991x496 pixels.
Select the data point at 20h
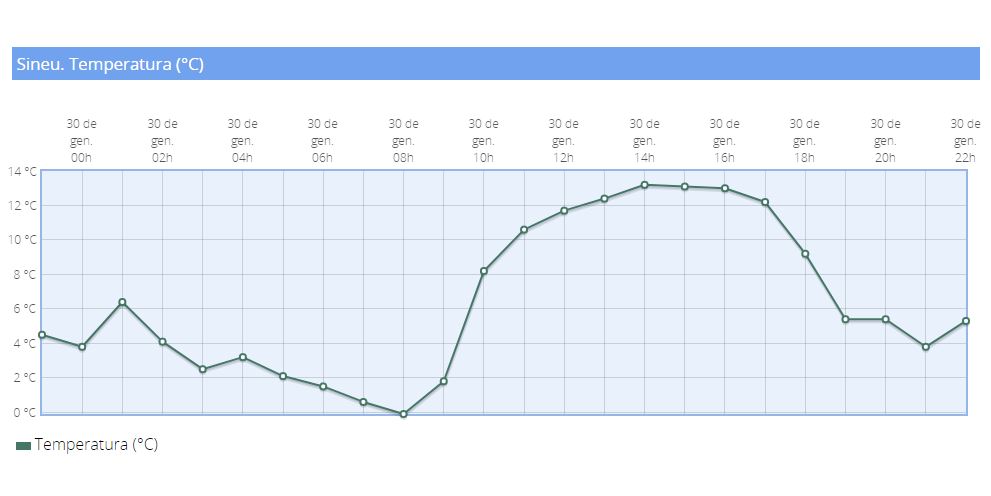(885, 319)
